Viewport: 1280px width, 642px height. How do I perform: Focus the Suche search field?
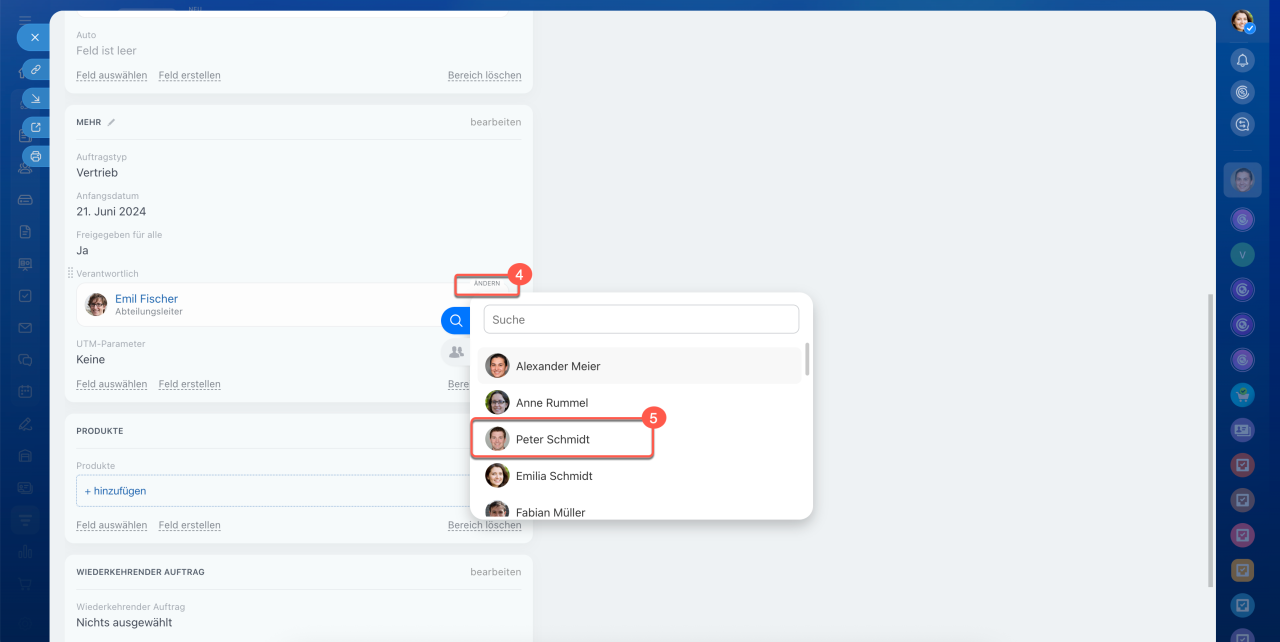(641, 320)
